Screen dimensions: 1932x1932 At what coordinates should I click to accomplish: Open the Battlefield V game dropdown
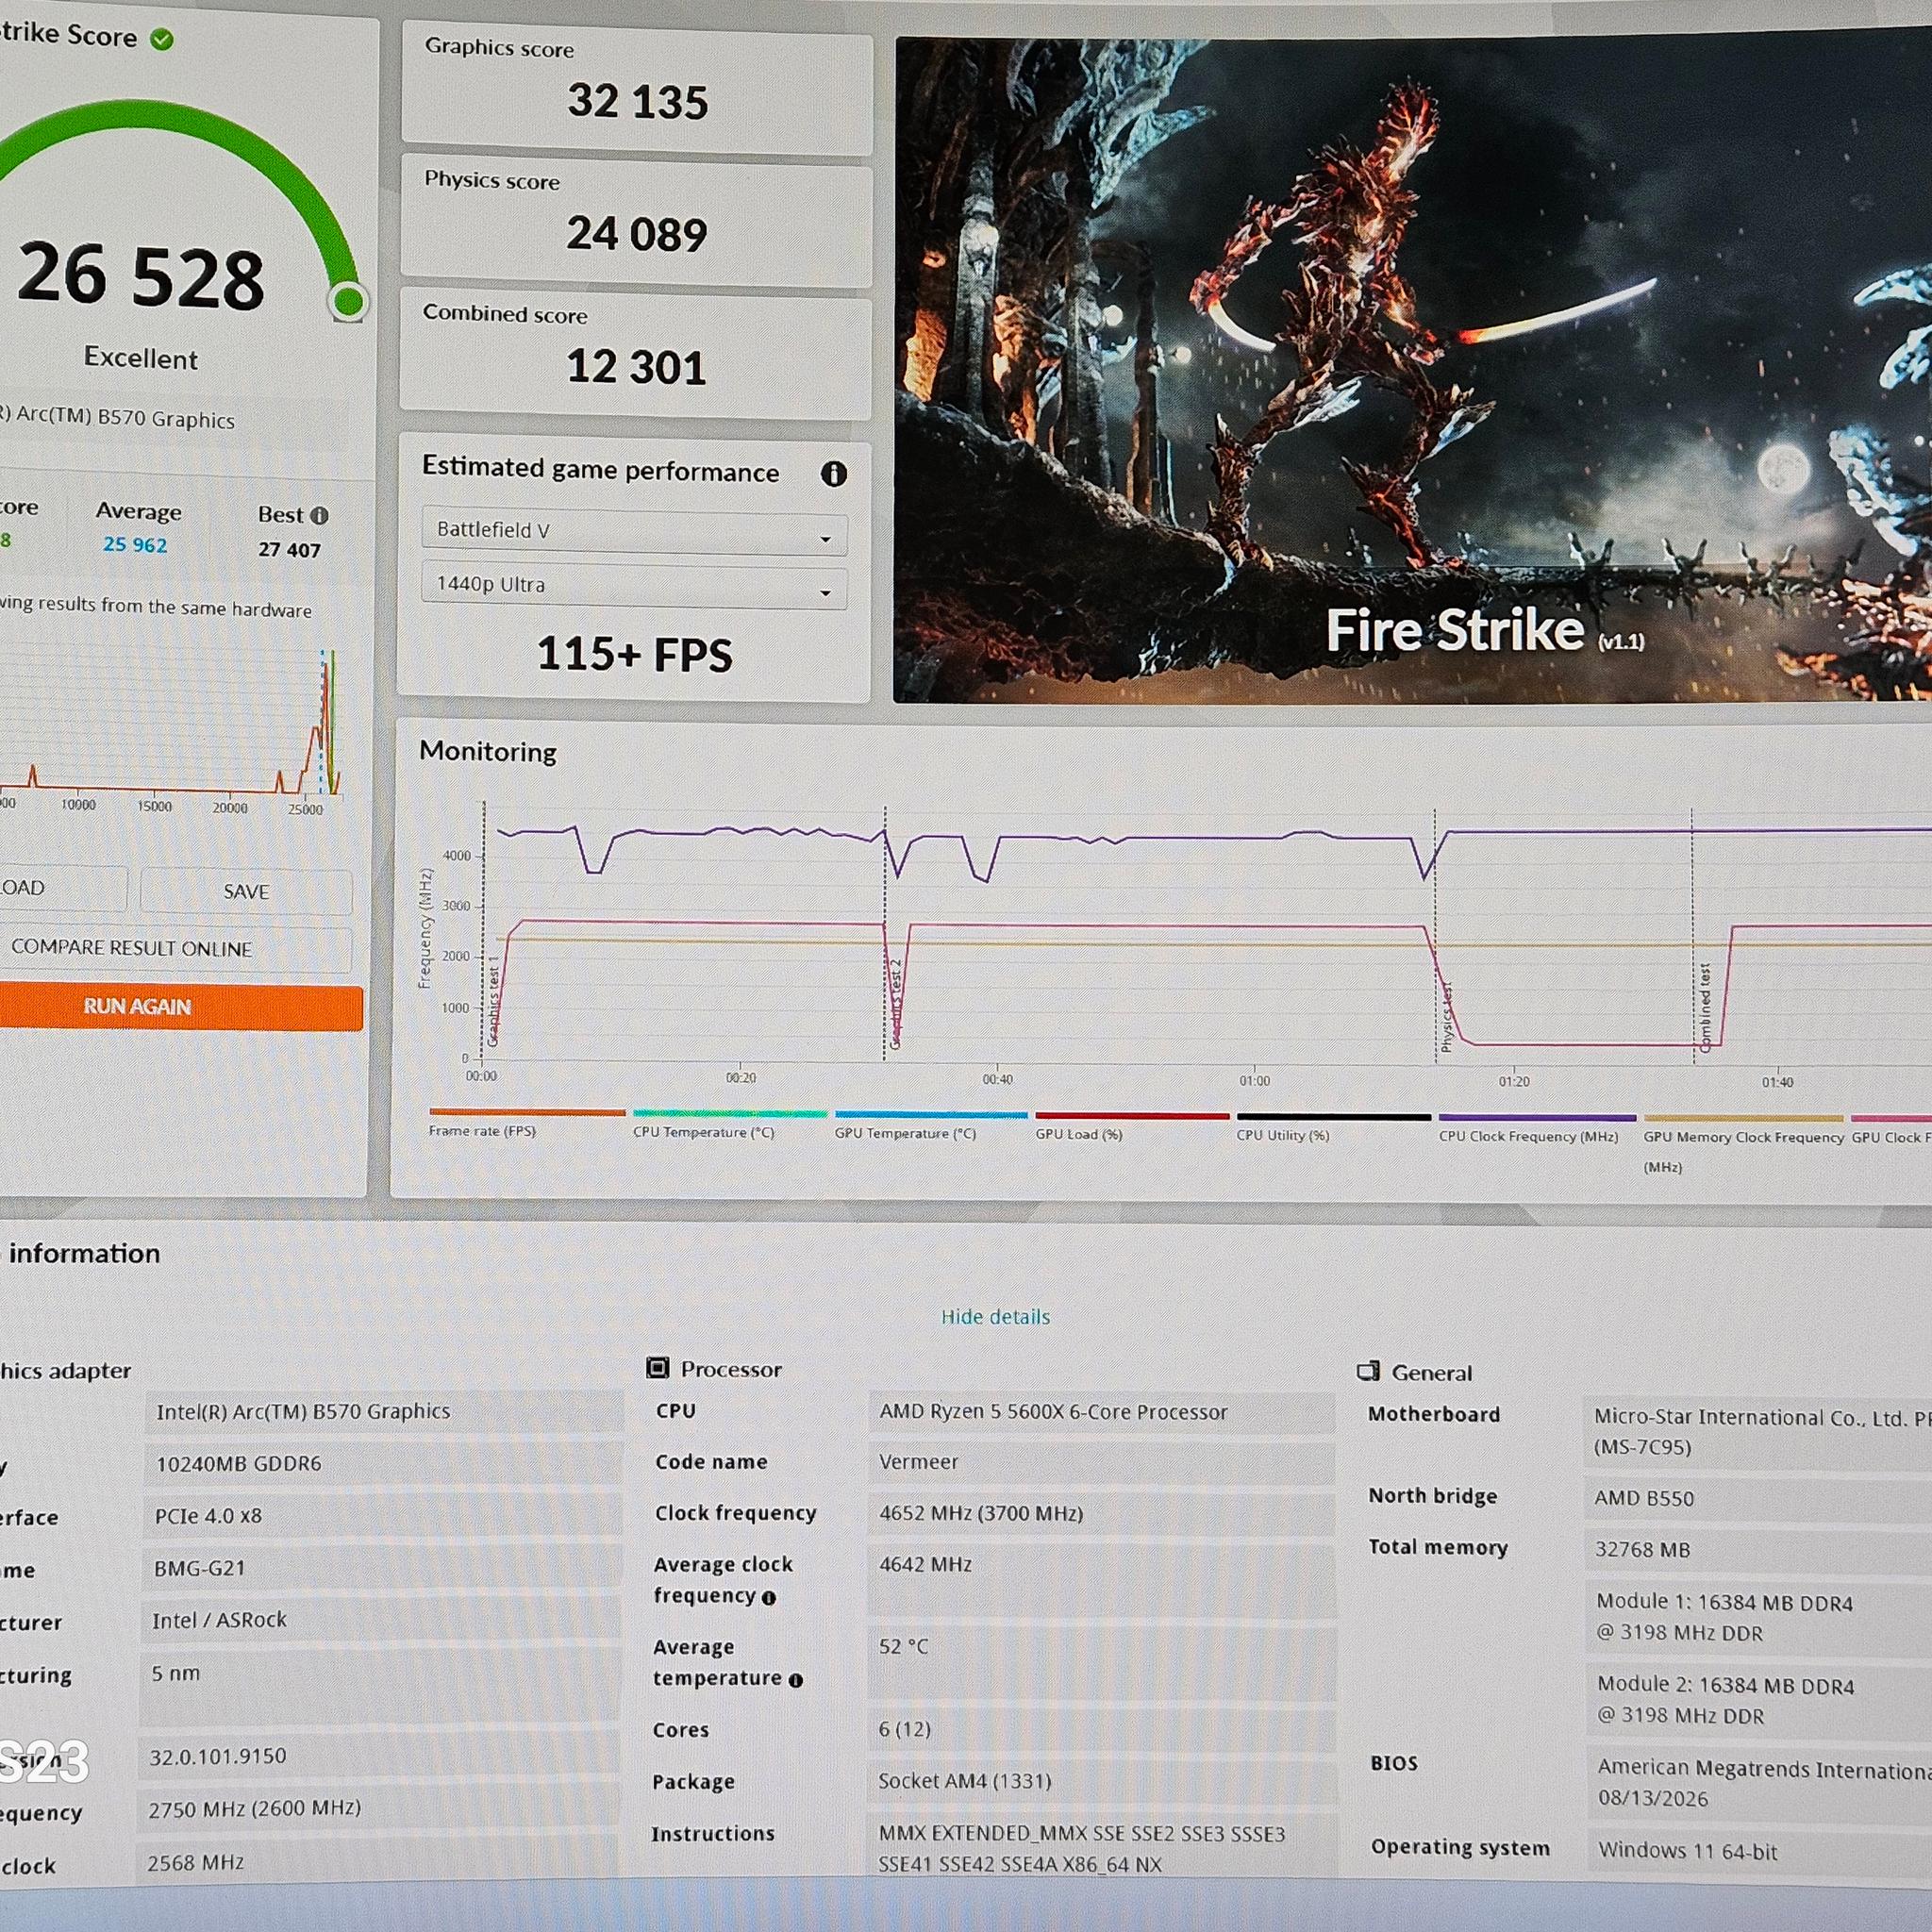tap(634, 531)
